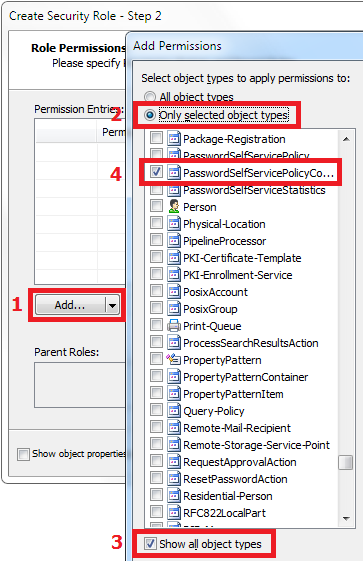Select the Residential-Person list entry
363x561 pixels.
(x=228, y=496)
